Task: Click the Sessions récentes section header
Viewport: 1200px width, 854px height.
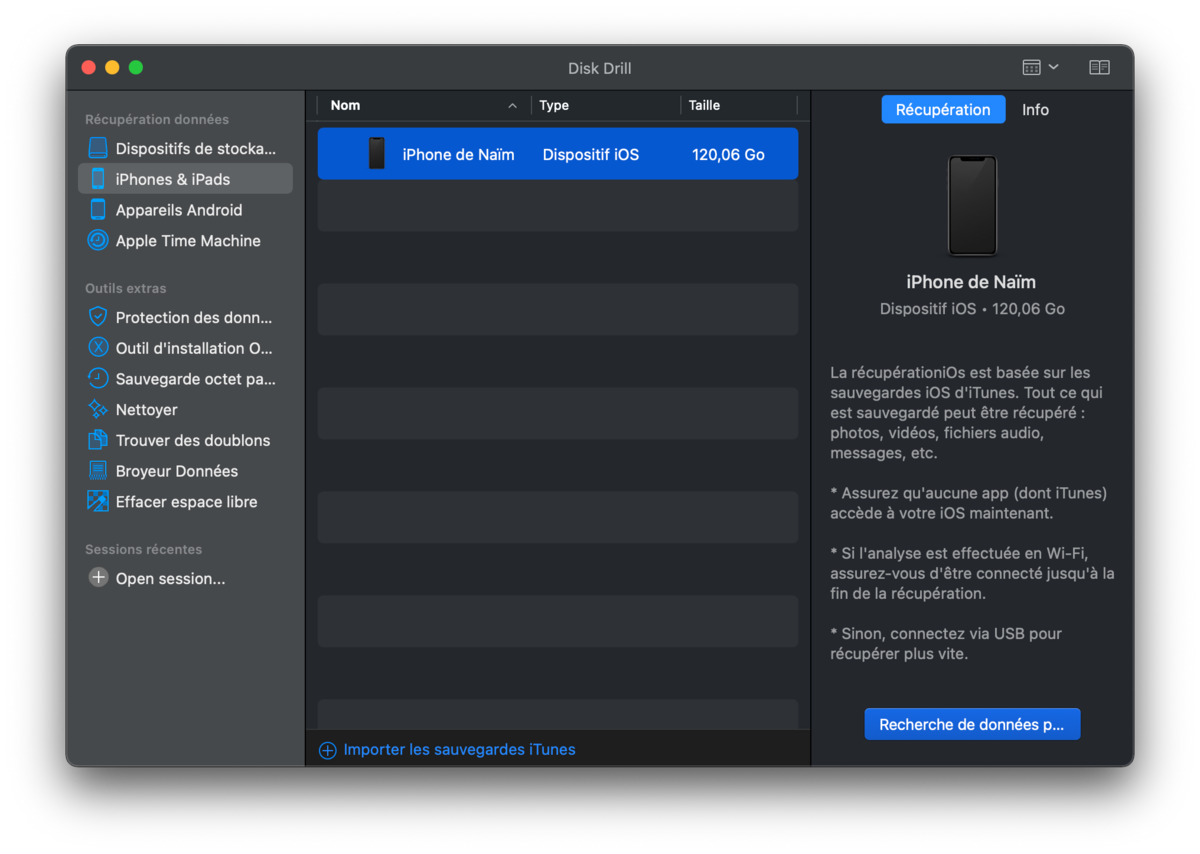Action: pyautogui.click(x=143, y=549)
